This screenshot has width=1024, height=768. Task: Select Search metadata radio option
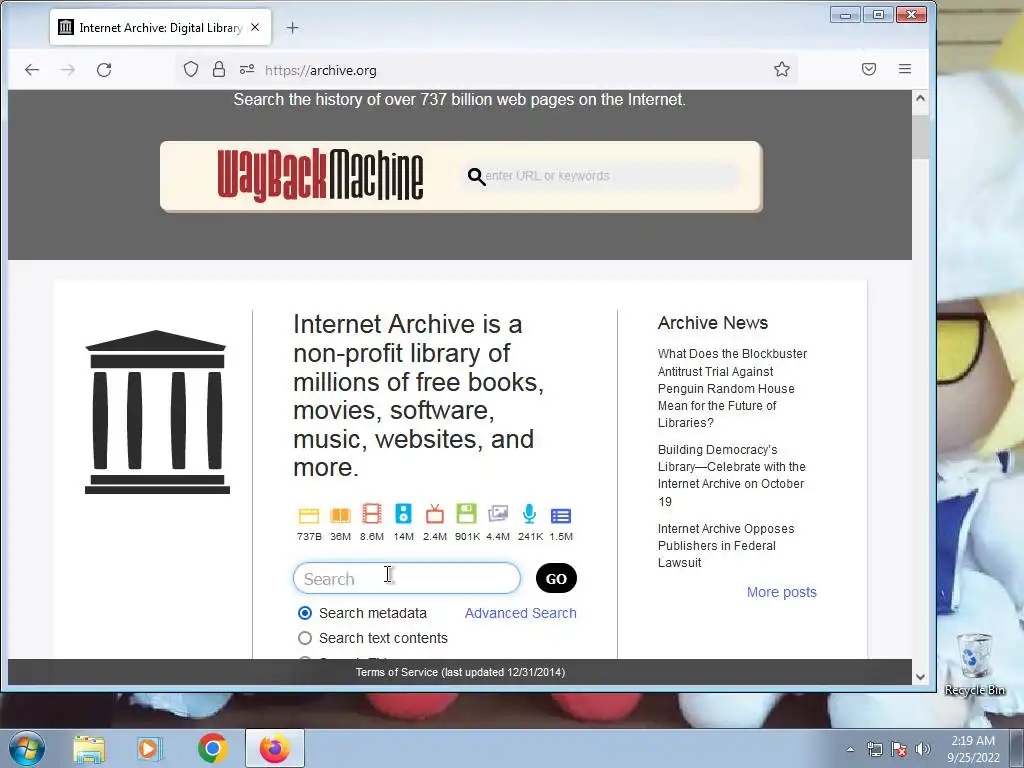click(305, 613)
